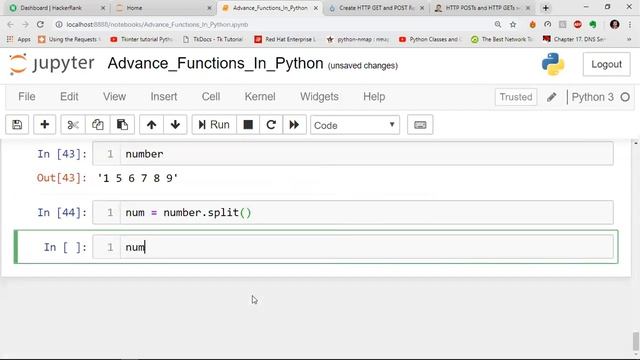Open Using the Requests bookmark

tap(69, 39)
